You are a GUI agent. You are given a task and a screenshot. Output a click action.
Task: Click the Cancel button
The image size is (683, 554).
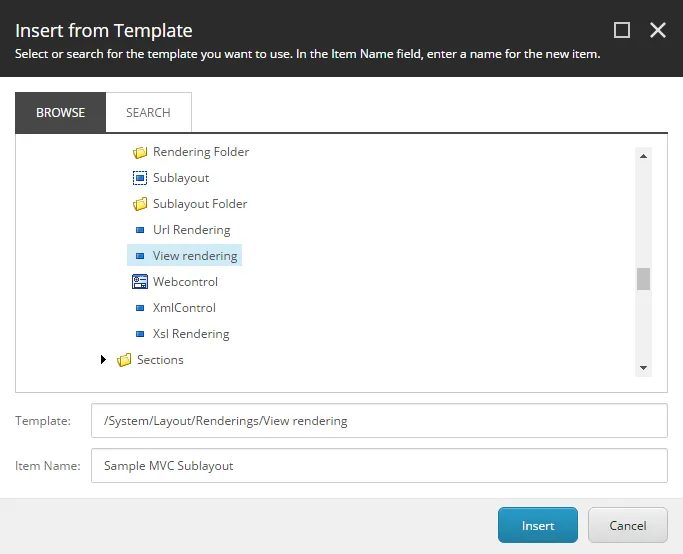[628, 525]
